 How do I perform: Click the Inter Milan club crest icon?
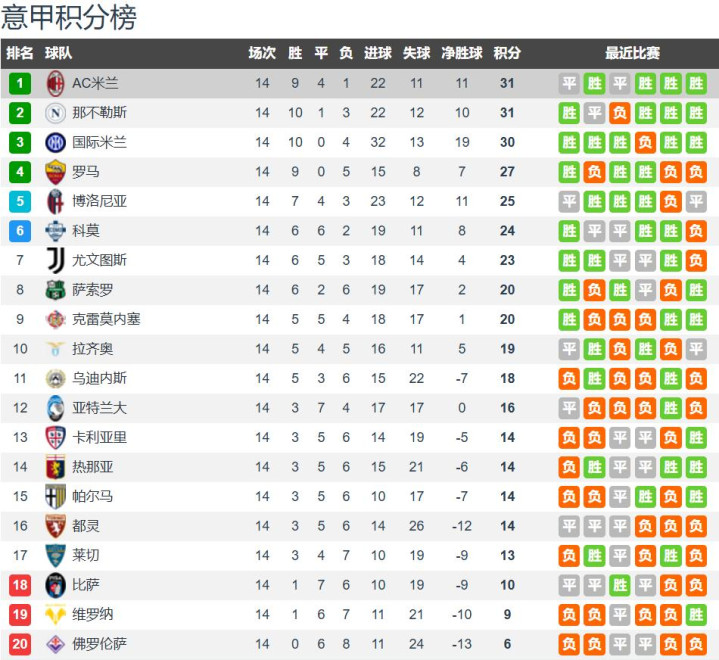point(55,143)
